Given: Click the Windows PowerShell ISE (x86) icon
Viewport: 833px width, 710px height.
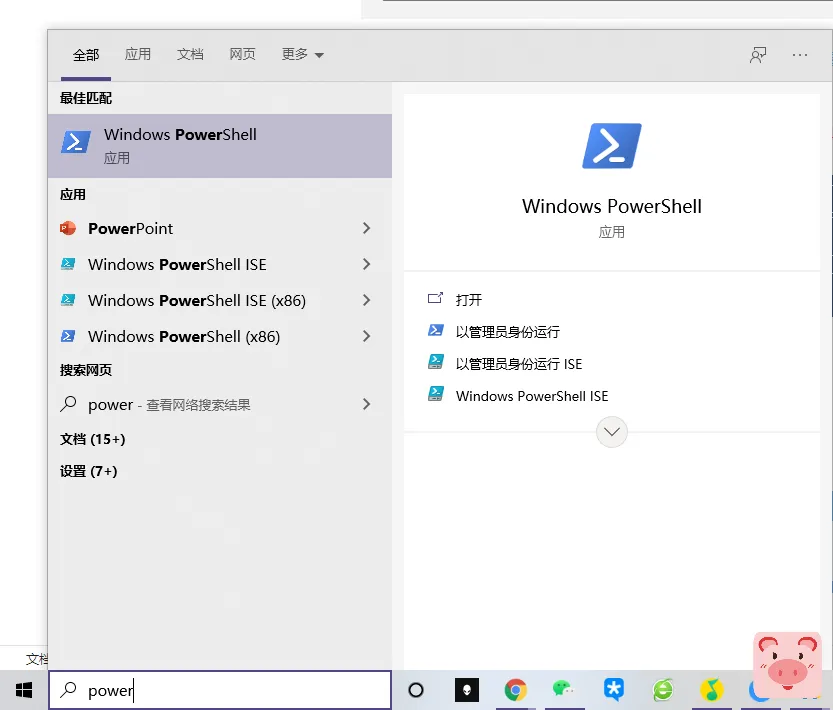Looking at the screenshot, I should (68, 300).
